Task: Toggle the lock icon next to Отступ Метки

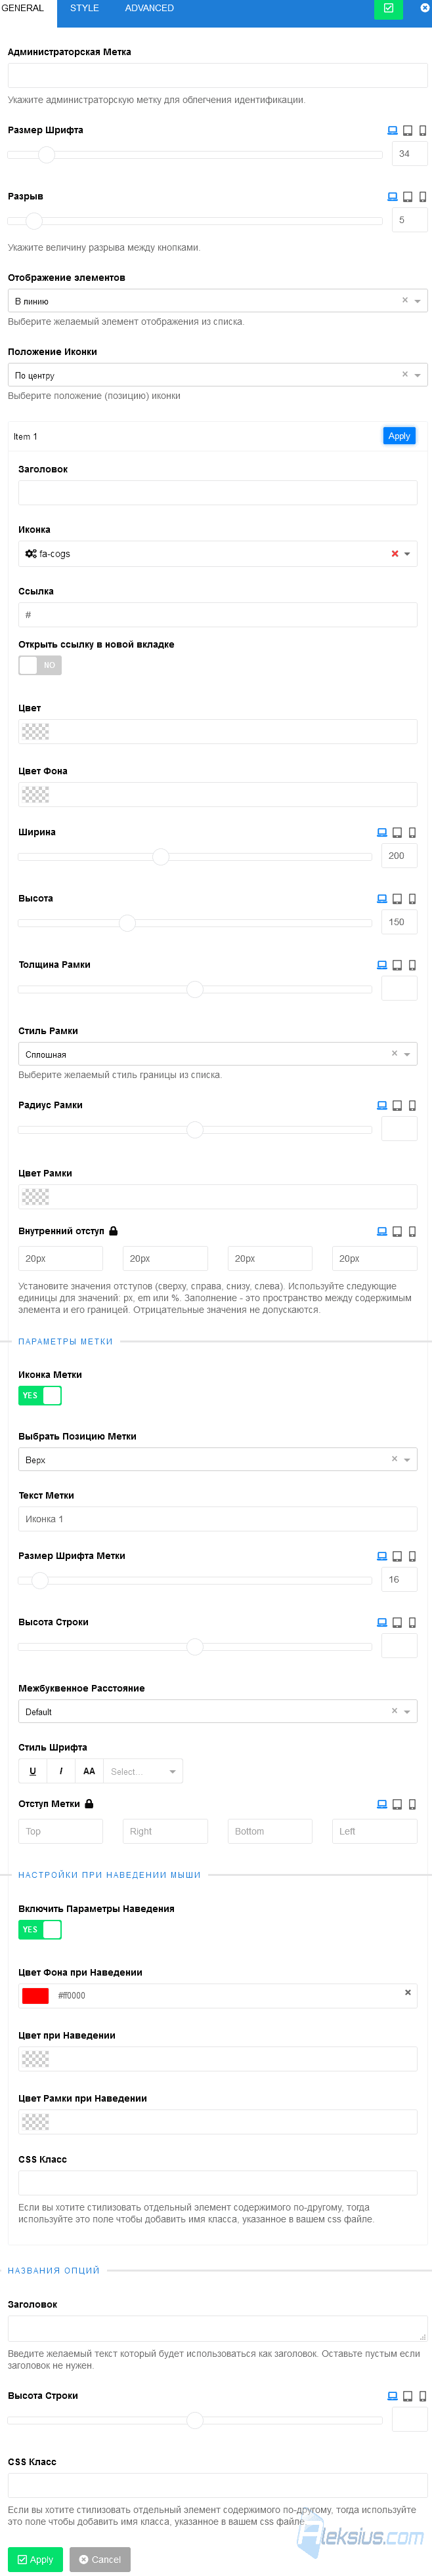Action: click(89, 1804)
